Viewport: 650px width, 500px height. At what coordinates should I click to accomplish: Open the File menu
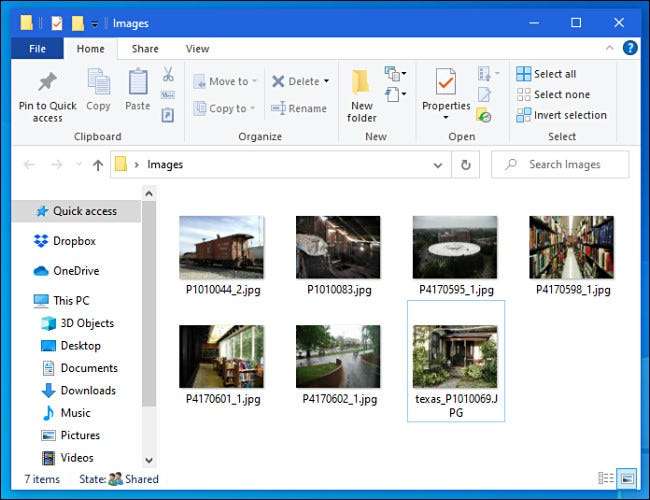[x=37, y=48]
